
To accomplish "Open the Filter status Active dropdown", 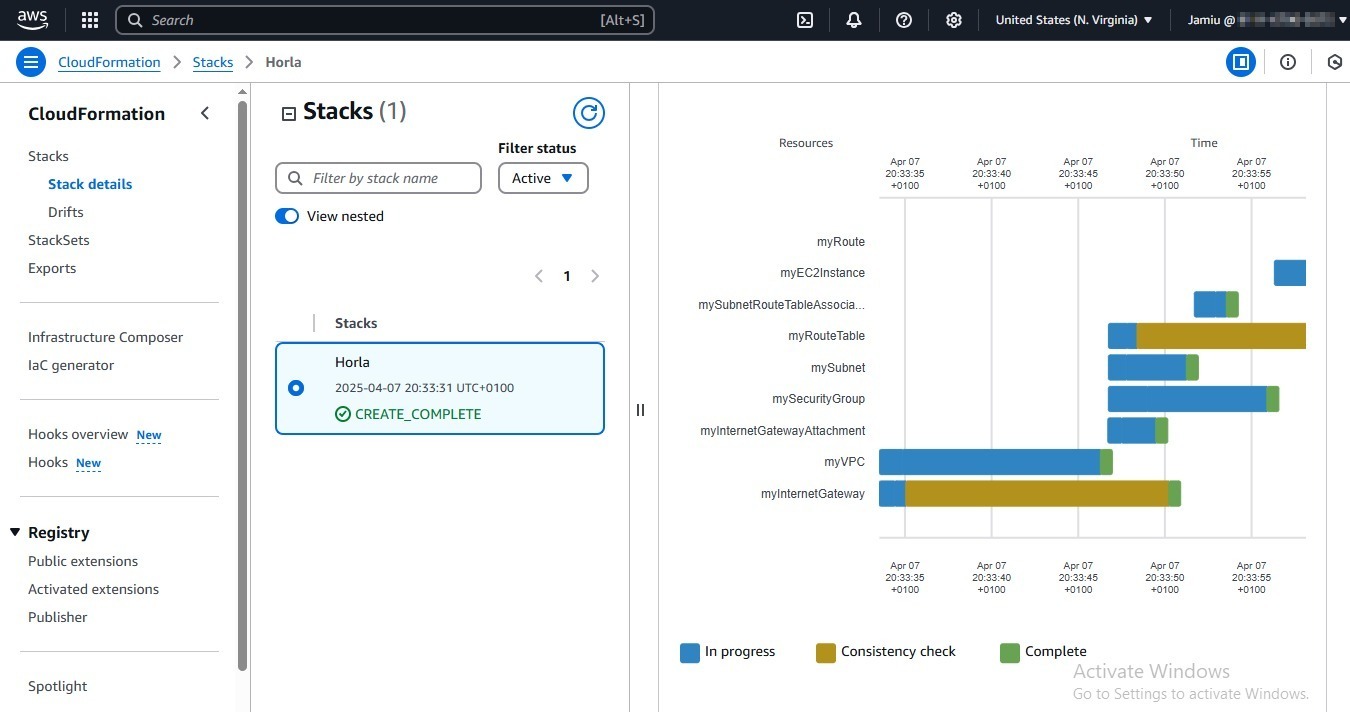I will click(543, 178).
